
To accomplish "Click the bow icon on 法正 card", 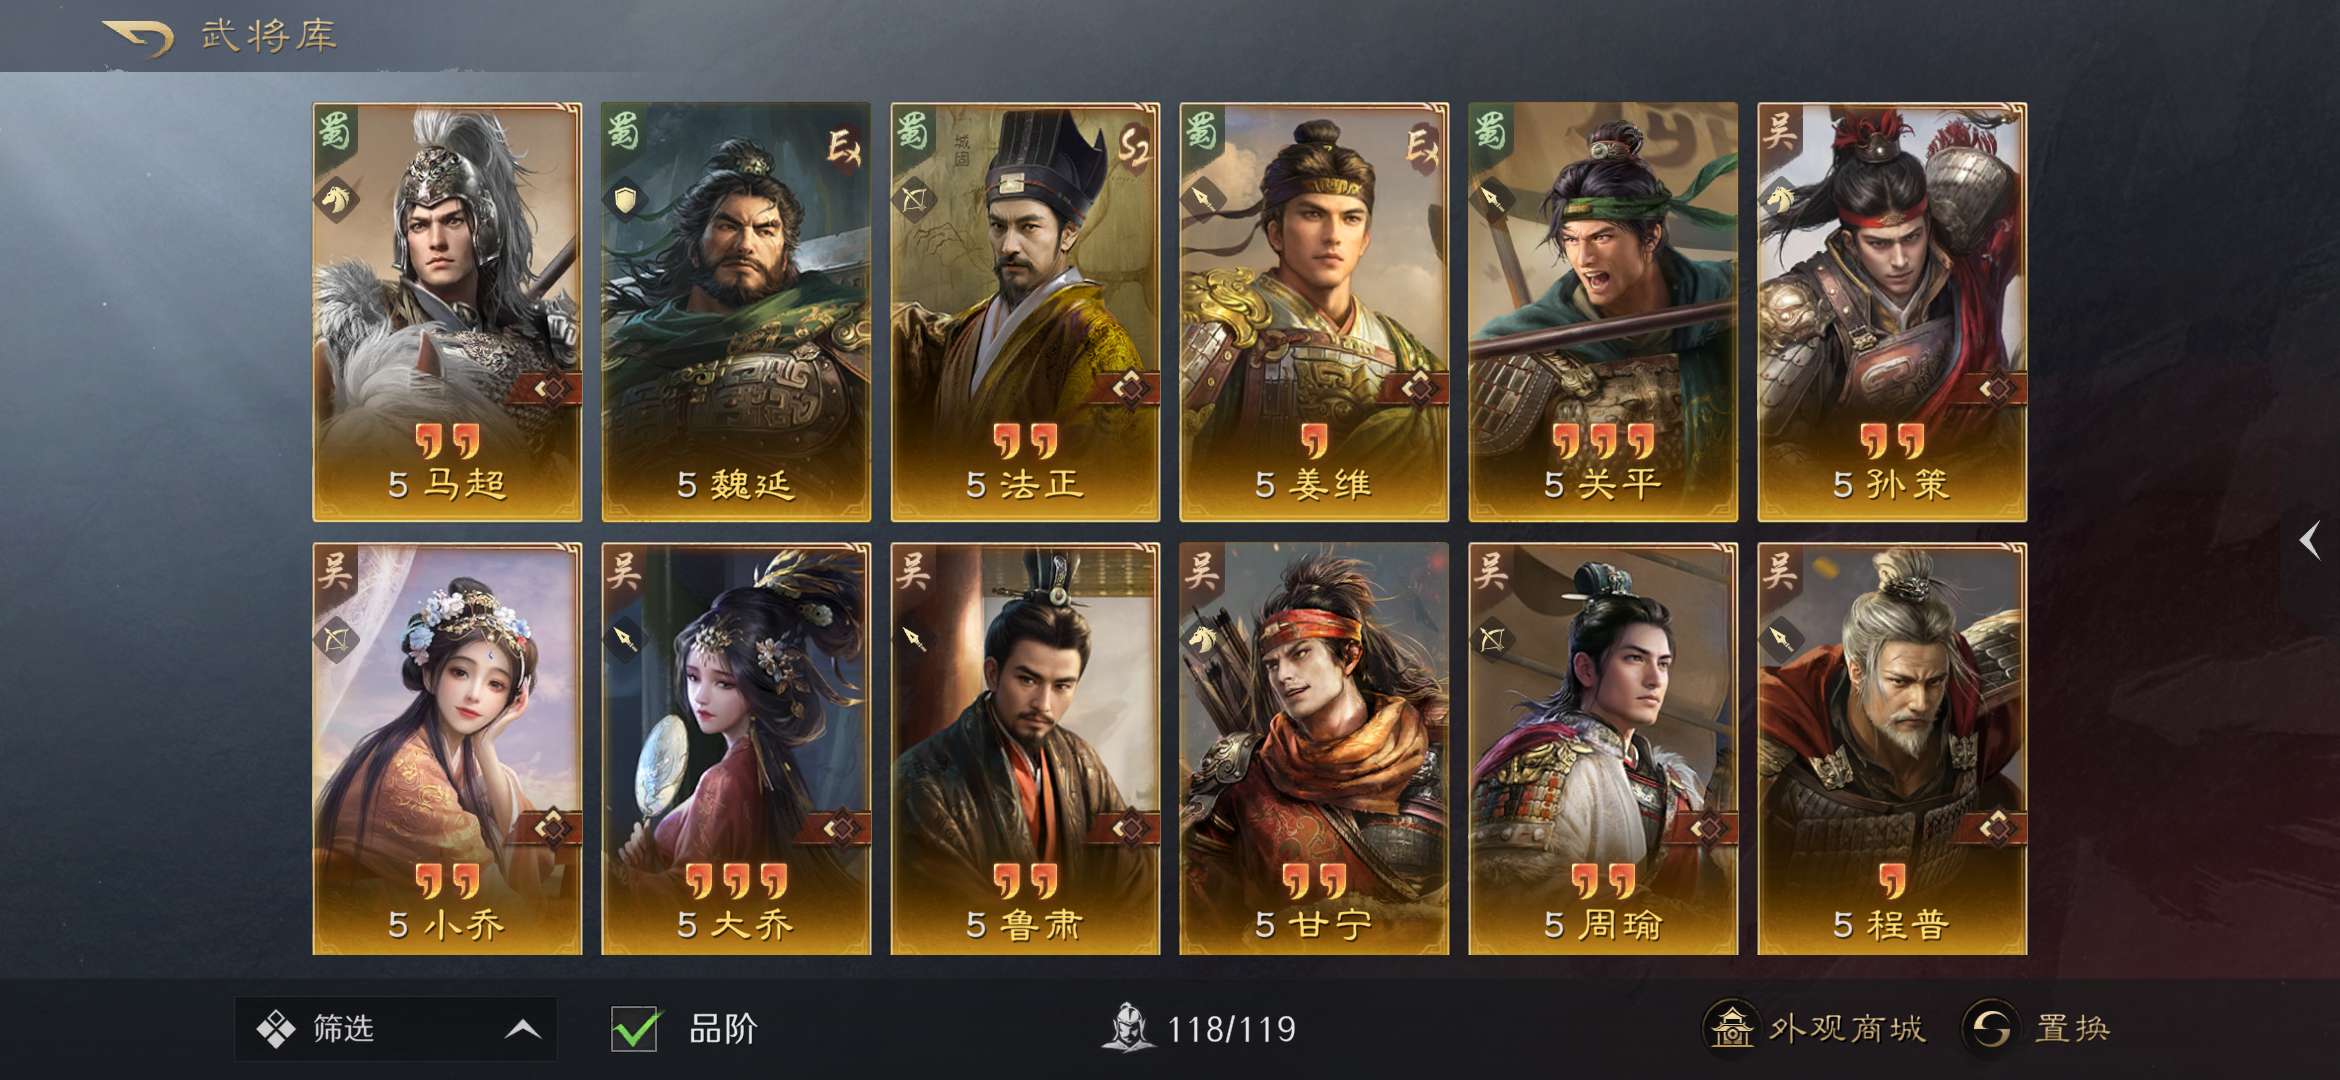I will pos(915,199).
